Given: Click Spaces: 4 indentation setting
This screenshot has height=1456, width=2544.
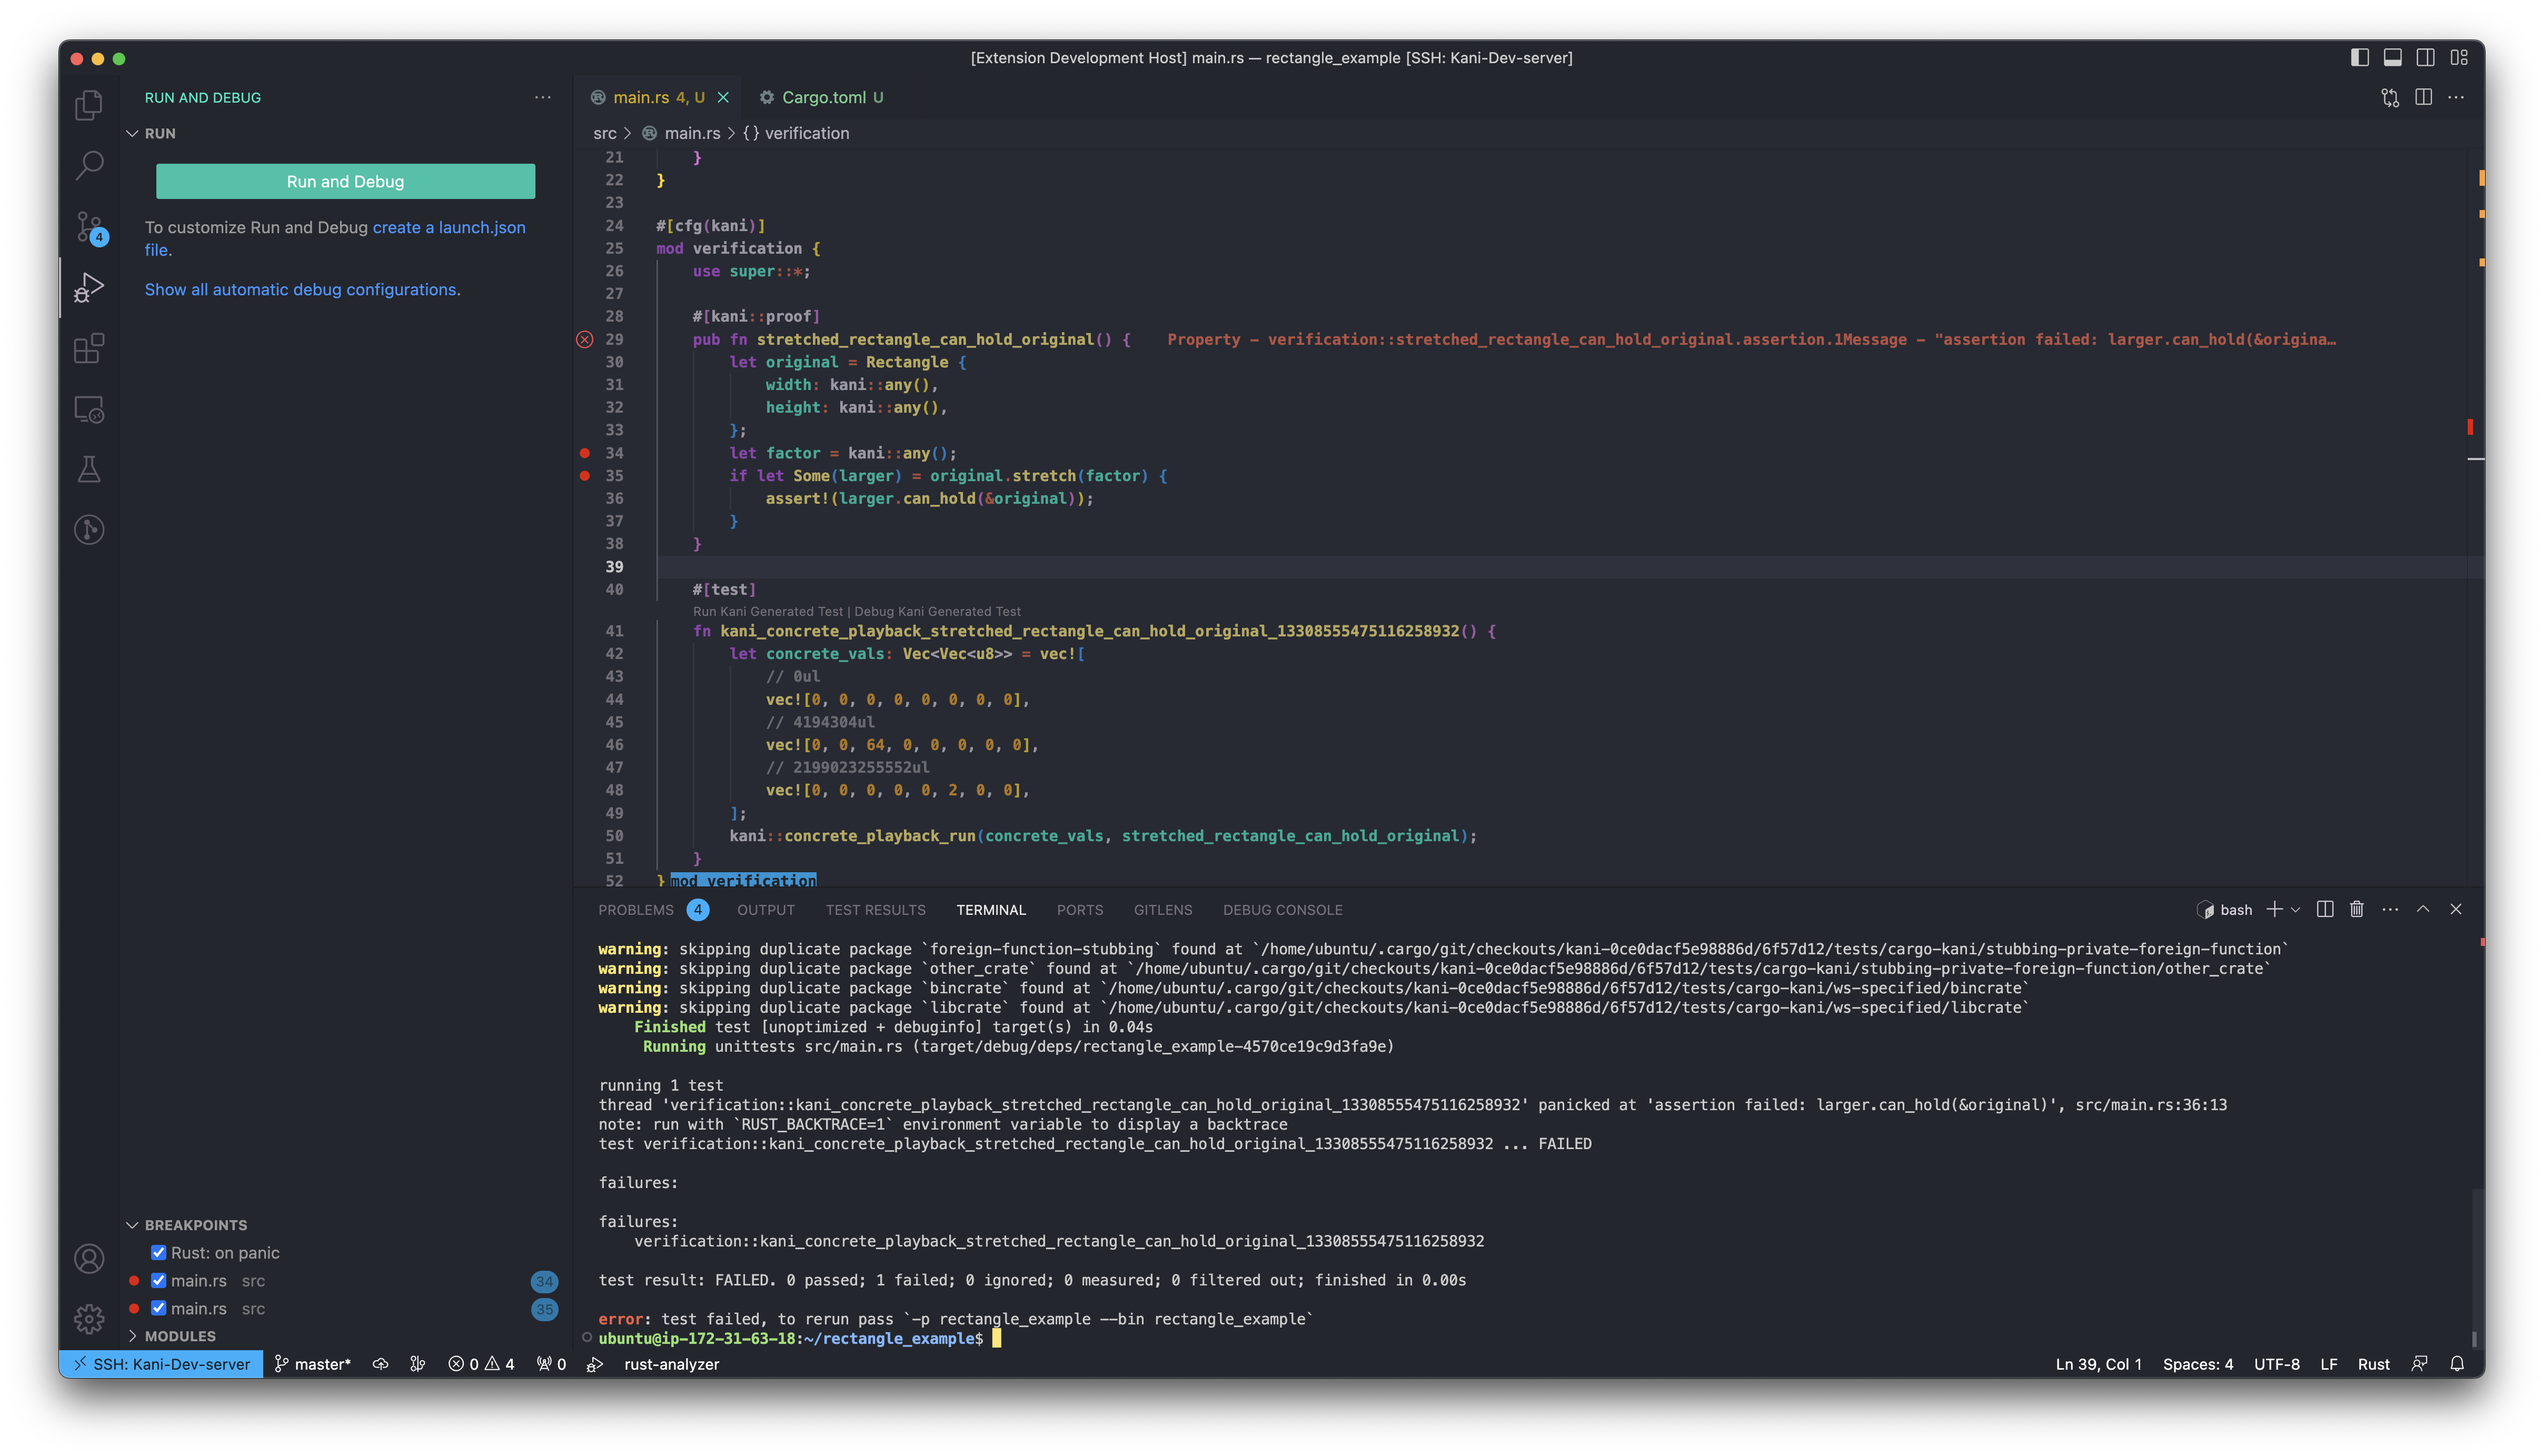Looking at the screenshot, I should point(2197,1364).
